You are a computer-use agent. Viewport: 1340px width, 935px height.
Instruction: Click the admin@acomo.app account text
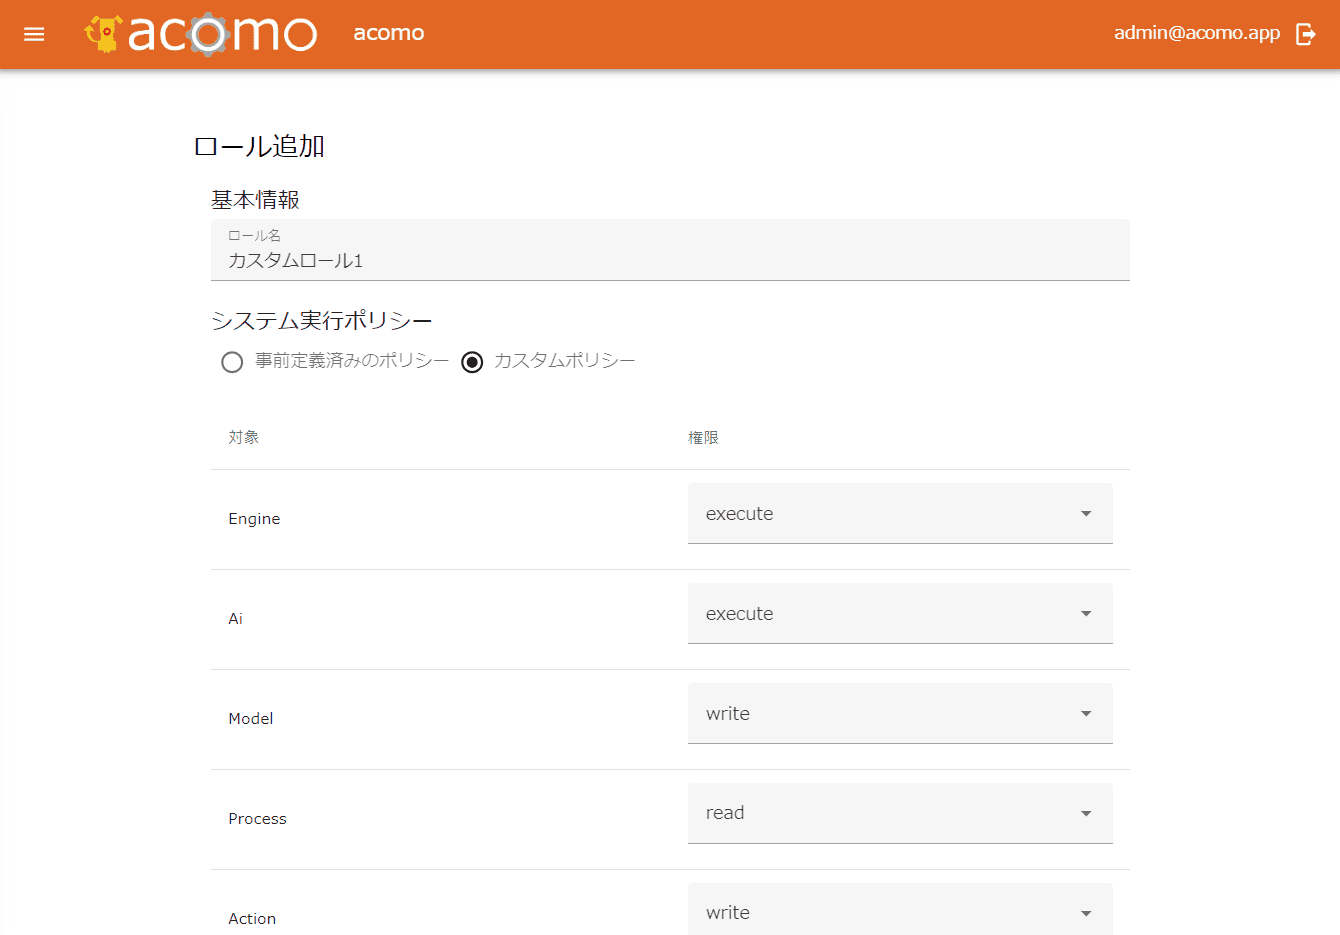[1196, 33]
